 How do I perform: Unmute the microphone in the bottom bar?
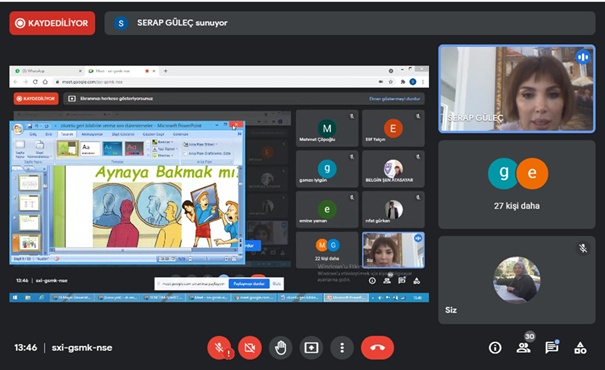click(x=219, y=348)
